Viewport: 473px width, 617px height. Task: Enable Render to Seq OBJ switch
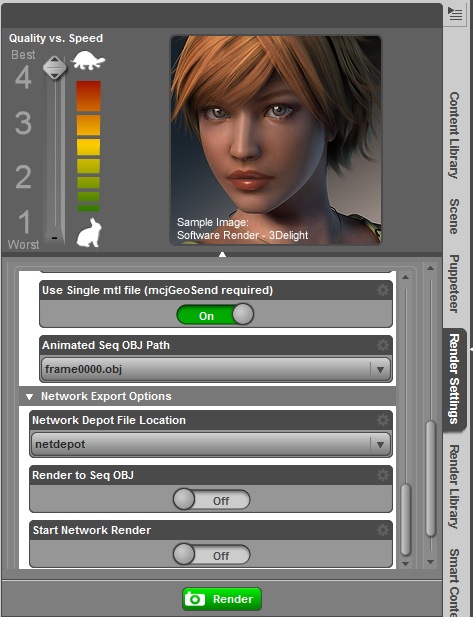212,500
